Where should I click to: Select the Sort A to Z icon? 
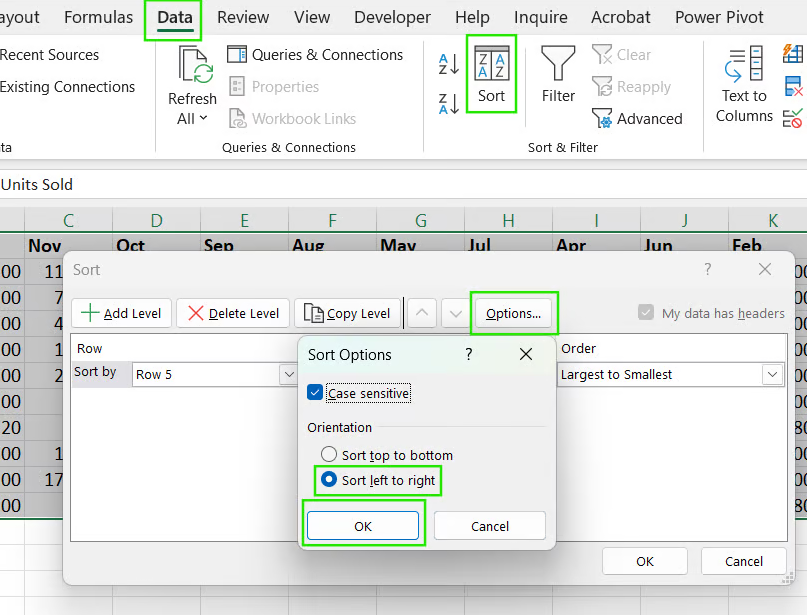tap(448, 63)
